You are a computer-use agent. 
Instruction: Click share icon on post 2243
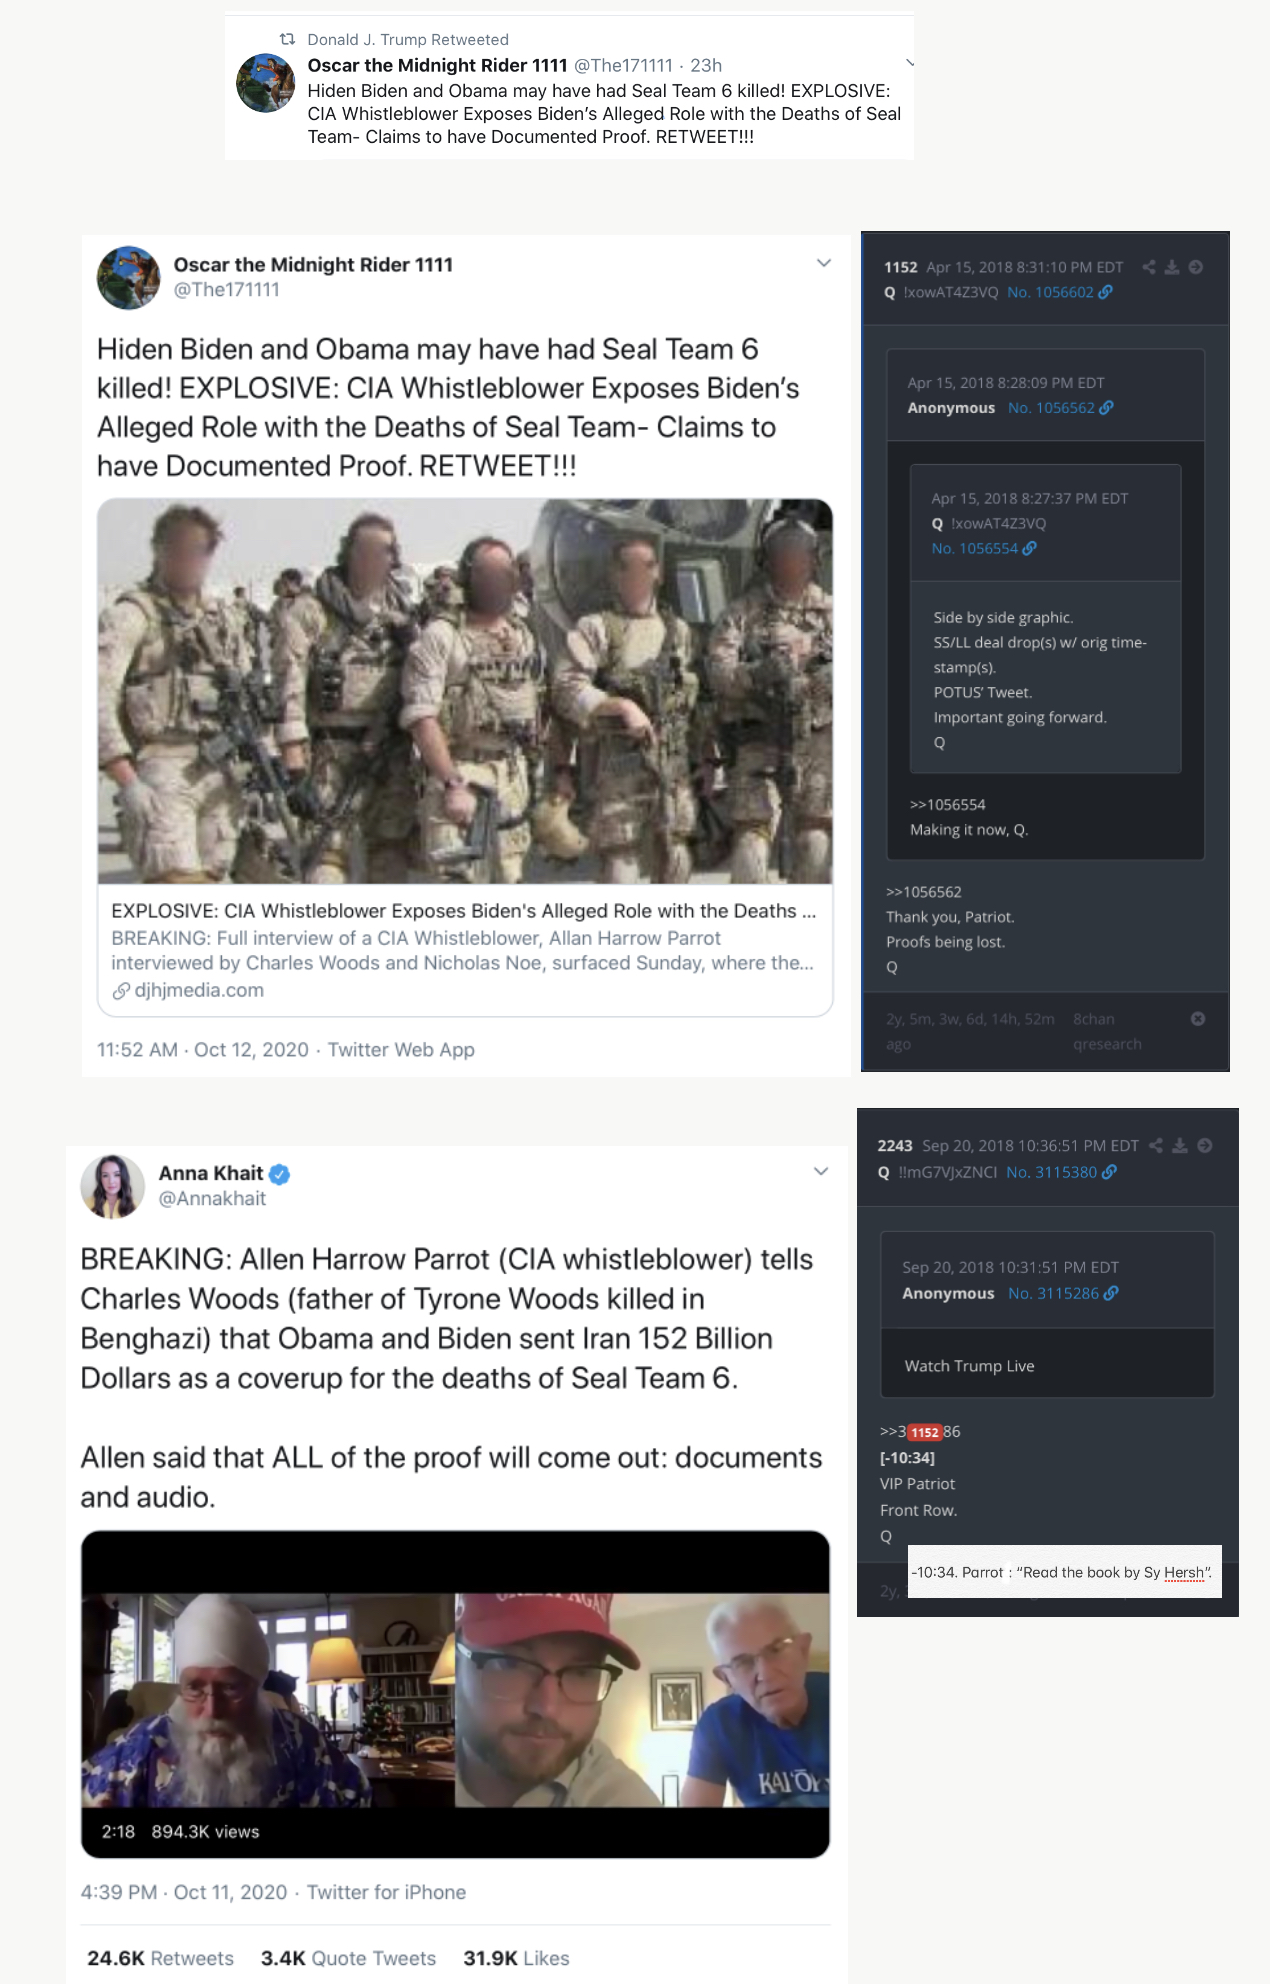(x=1157, y=1146)
